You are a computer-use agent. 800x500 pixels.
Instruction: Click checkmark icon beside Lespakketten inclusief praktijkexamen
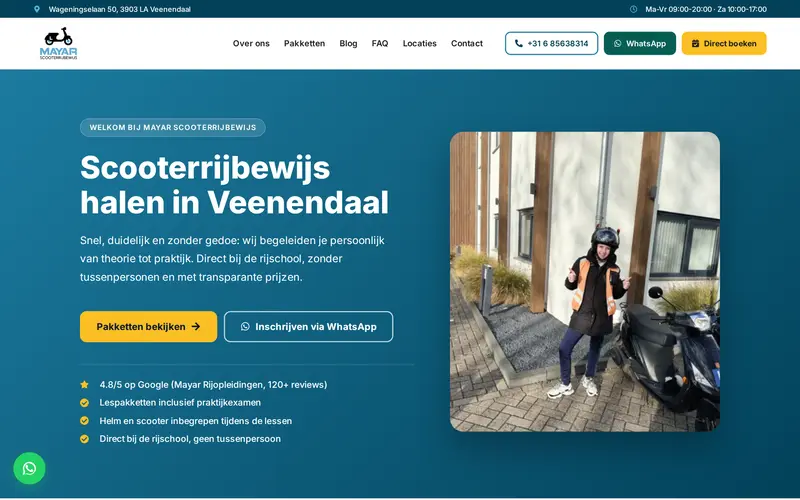84,403
